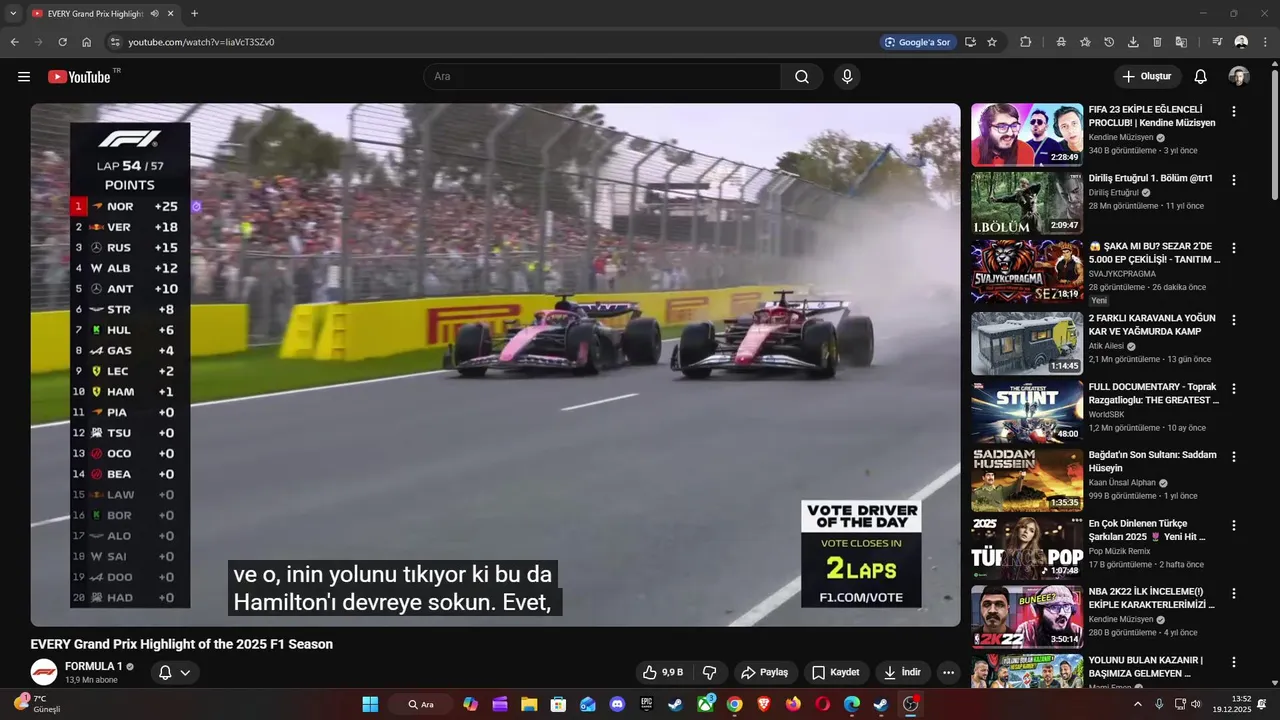This screenshot has height=720, width=1280.
Task: Open FORMULA 1 channel name link
Action: 94,666
